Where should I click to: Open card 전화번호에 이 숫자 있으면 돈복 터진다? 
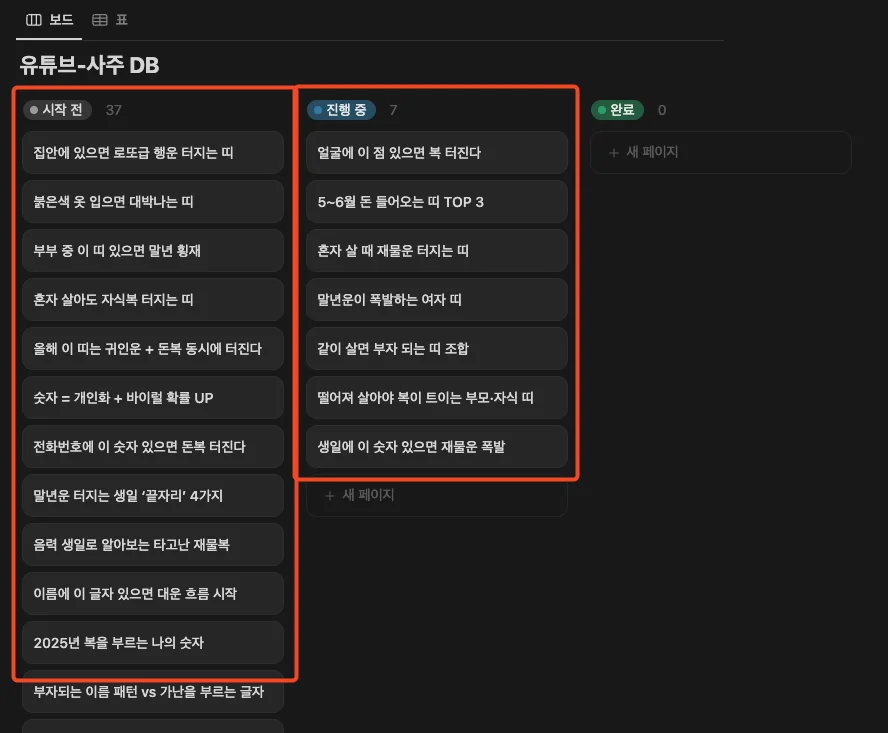(x=153, y=446)
